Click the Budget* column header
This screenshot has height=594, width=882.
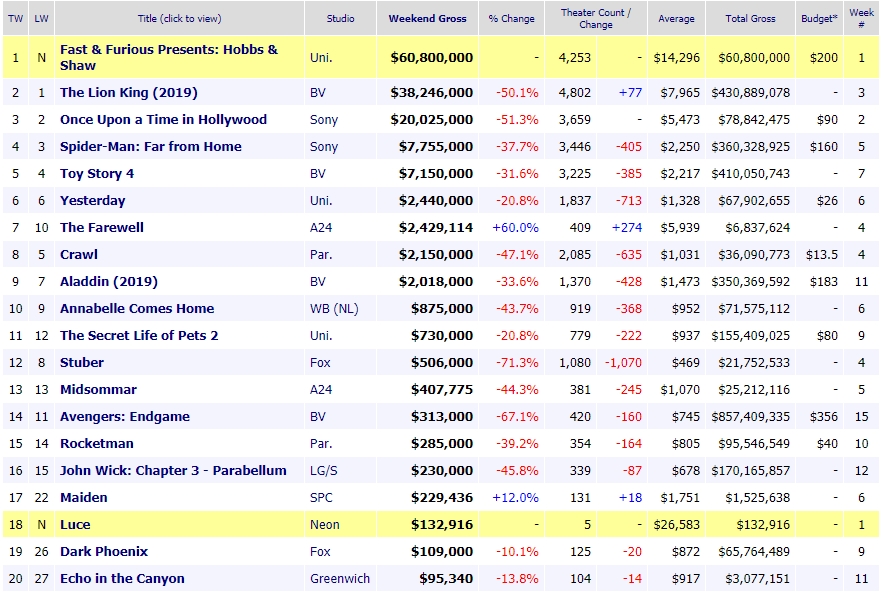pos(820,19)
